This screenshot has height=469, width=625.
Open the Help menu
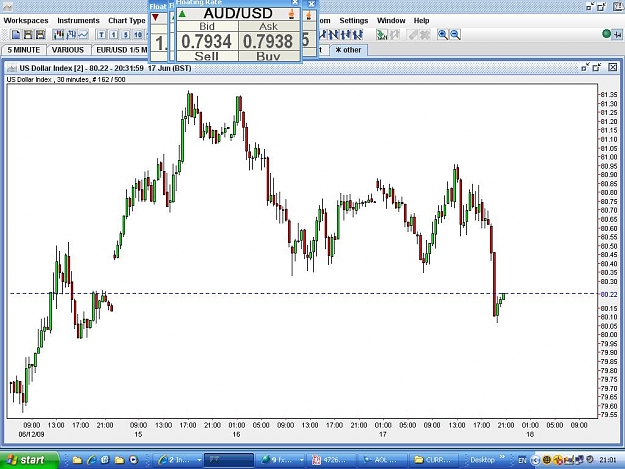(421, 21)
